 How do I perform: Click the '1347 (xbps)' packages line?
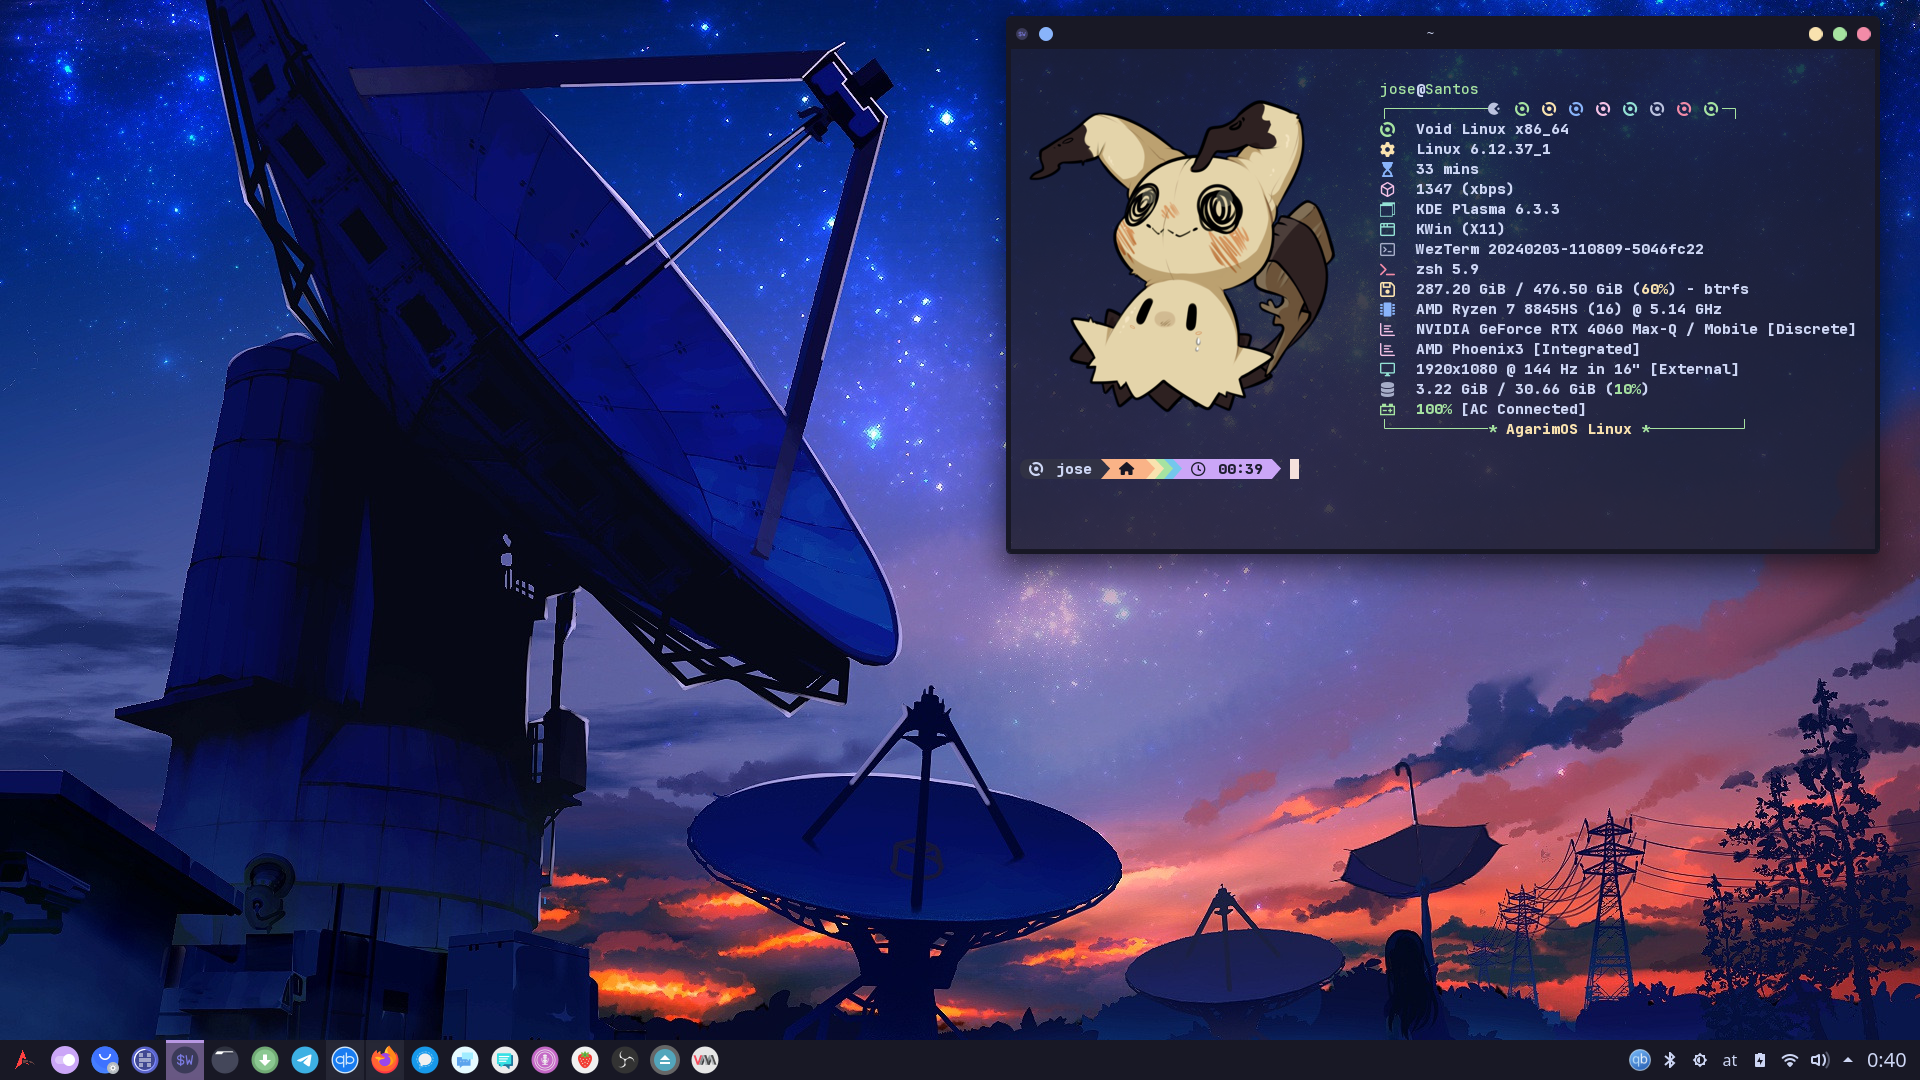[1465, 189]
